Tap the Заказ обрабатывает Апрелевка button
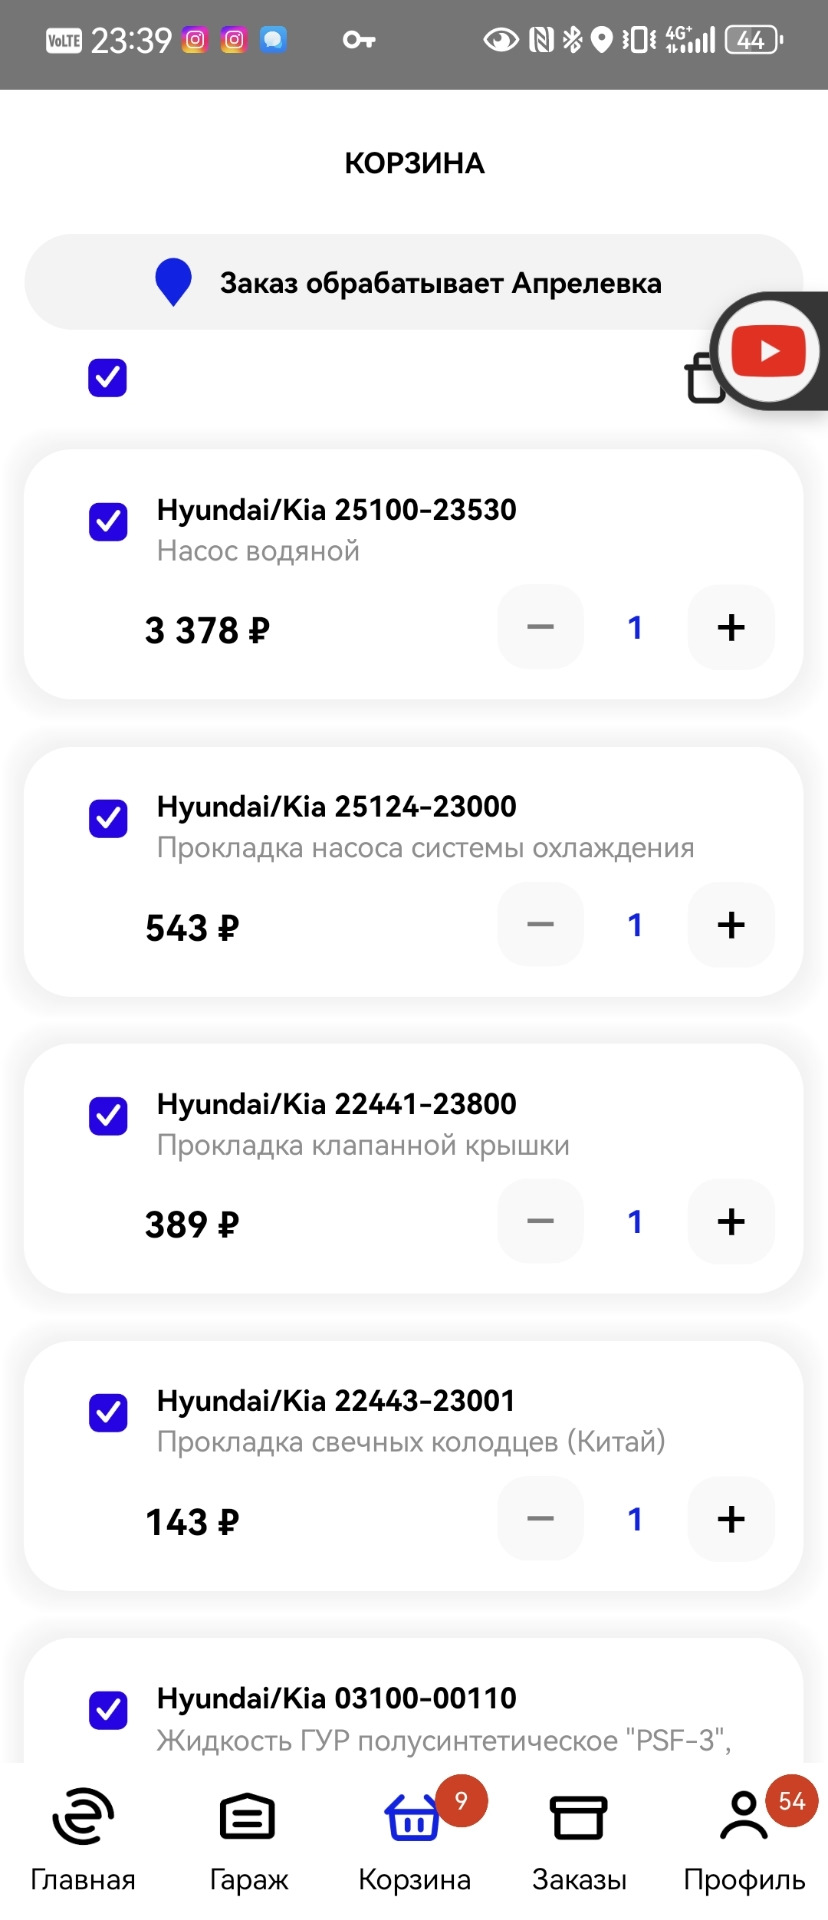Image resolution: width=828 pixels, height=1920 pixels. pyautogui.click(x=440, y=283)
